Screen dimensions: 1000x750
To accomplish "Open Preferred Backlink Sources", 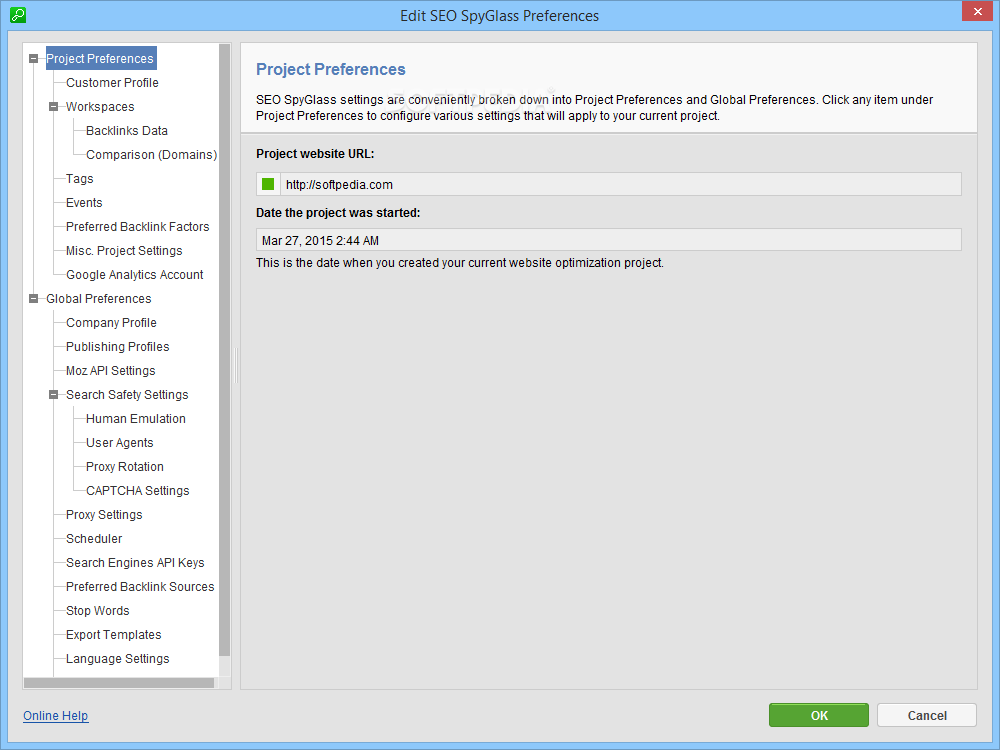I will 140,587.
